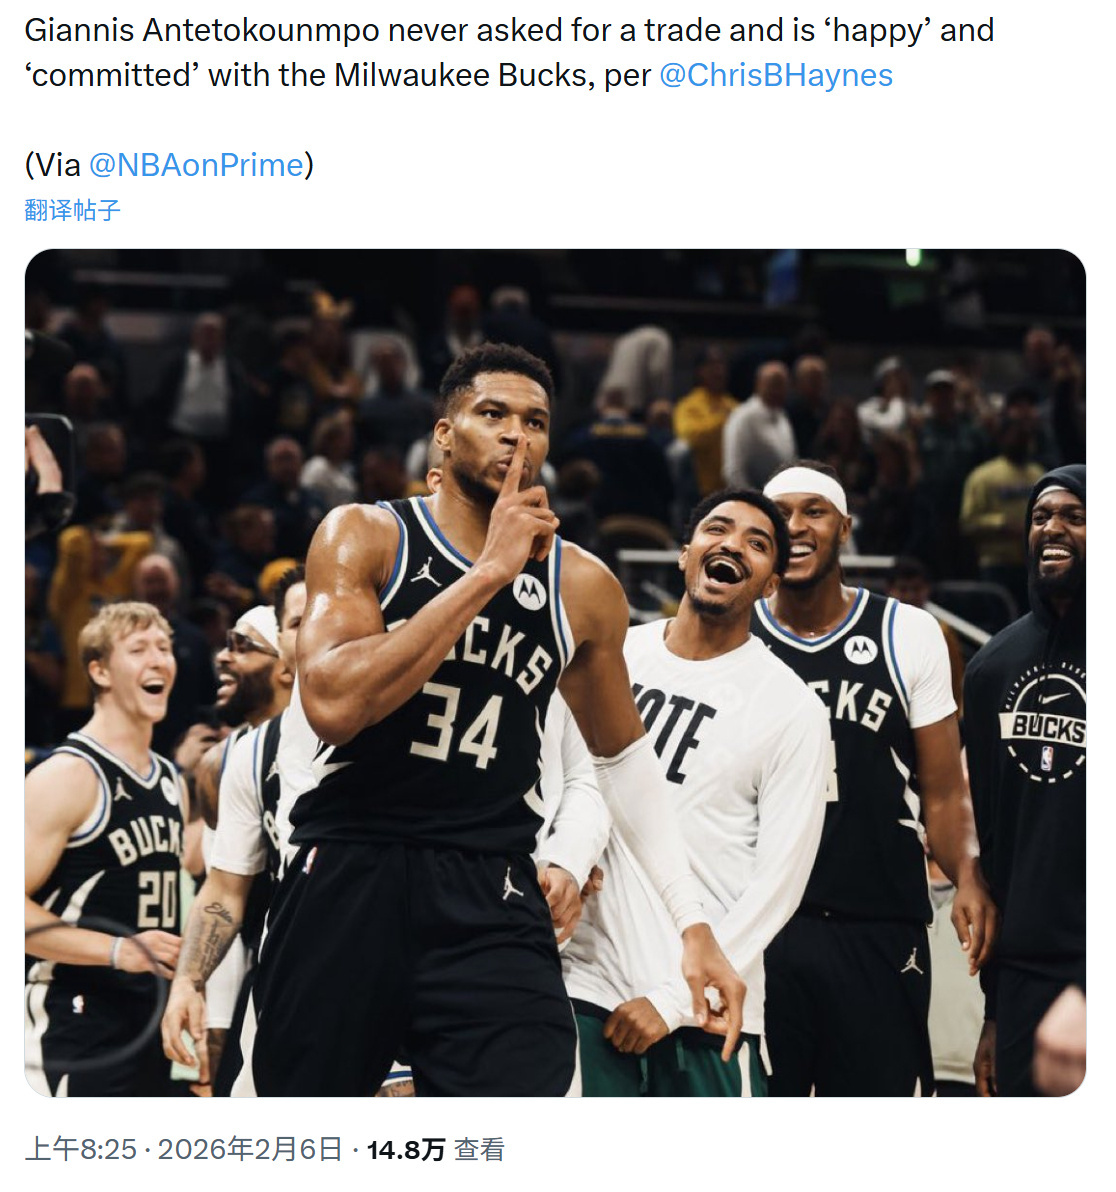This screenshot has height=1192, width=1116.
Task: Click the Jordan logo on the headband player's shorts
Action: pyautogui.click(x=911, y=962)
